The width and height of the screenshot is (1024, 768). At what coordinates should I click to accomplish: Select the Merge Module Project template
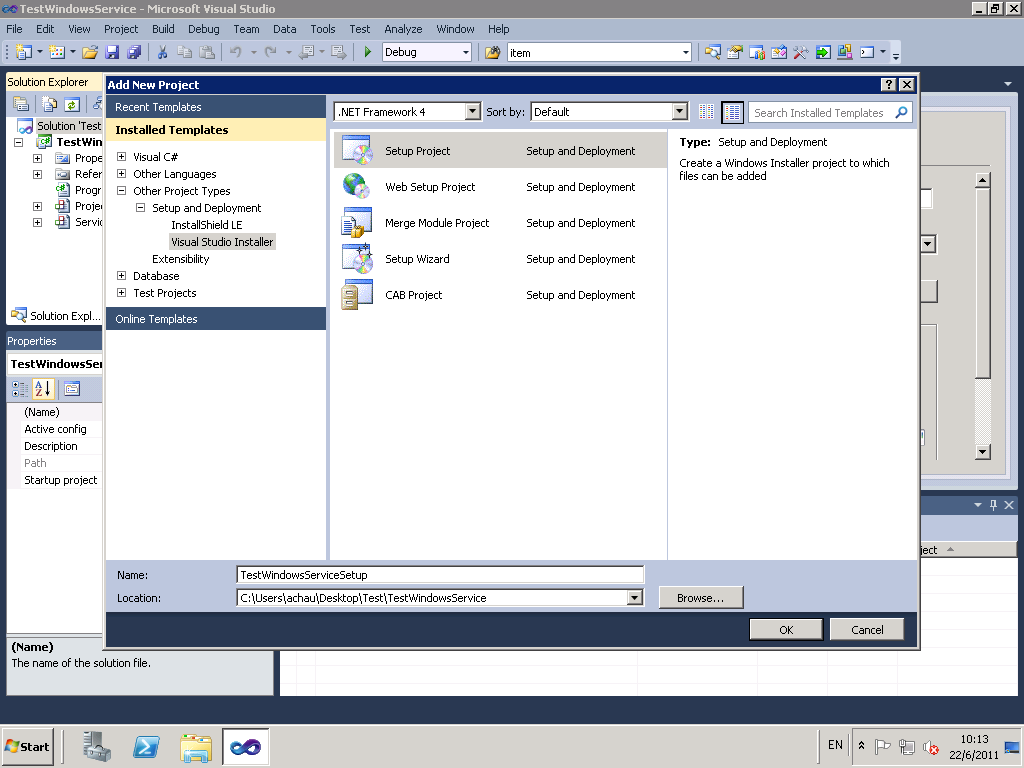(500, 223)
